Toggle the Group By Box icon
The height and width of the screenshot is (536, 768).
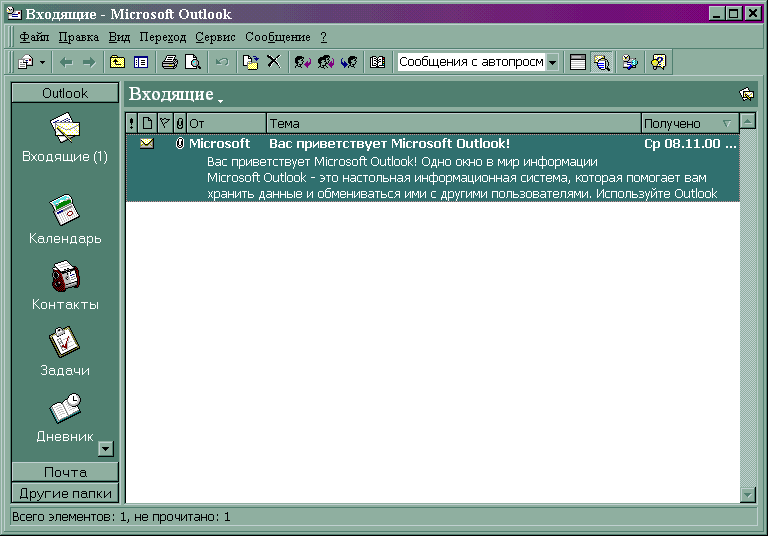(578, 62)
